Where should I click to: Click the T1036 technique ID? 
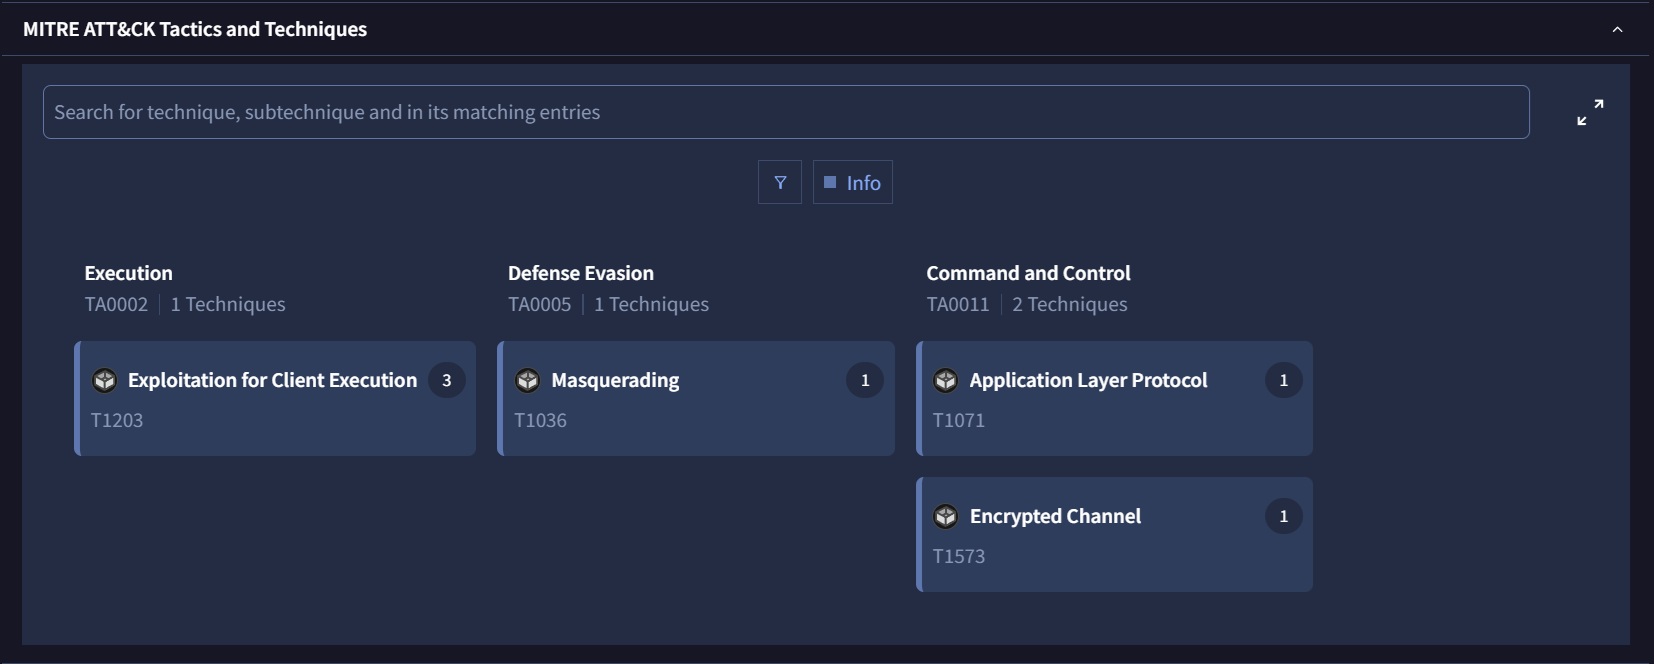pyautogui.click(x=540, y=420)
